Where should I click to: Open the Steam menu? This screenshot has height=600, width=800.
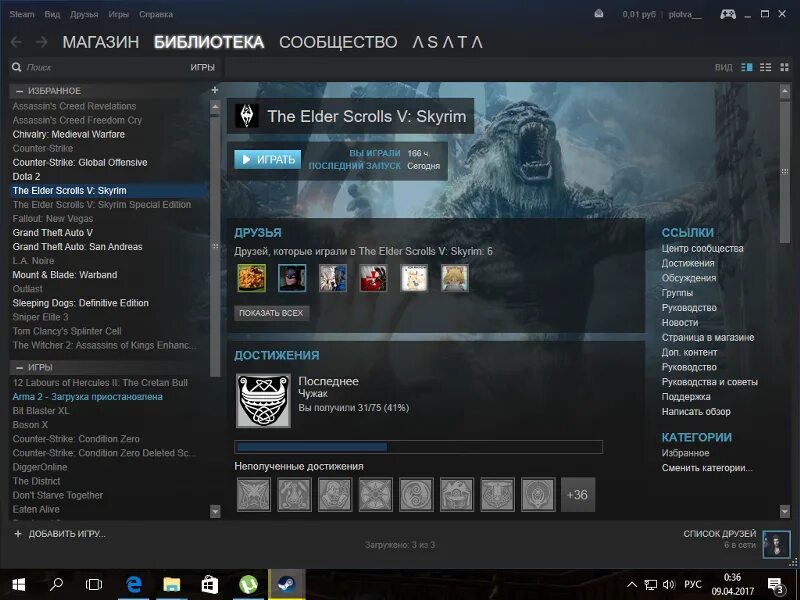[x=22, y=14]
